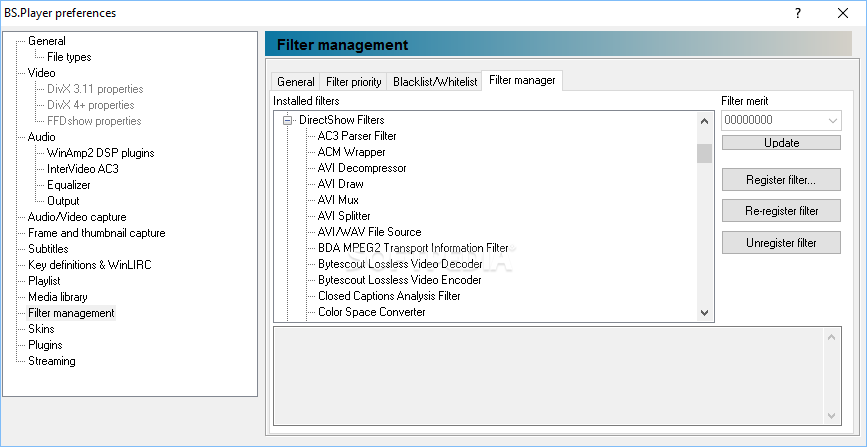Click the installed filters scrollbar thumb

(704, 153)
